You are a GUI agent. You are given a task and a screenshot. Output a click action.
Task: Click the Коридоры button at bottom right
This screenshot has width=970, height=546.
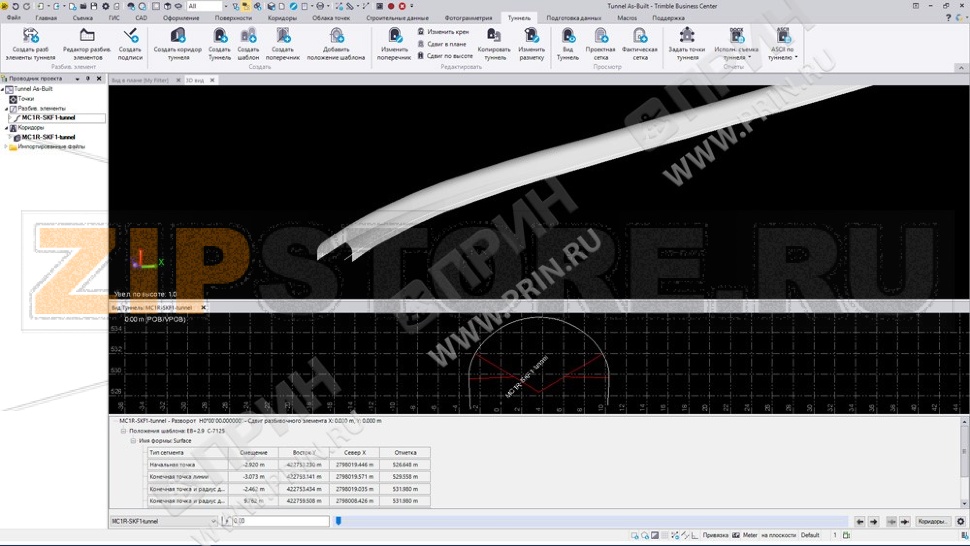point(932,522)
